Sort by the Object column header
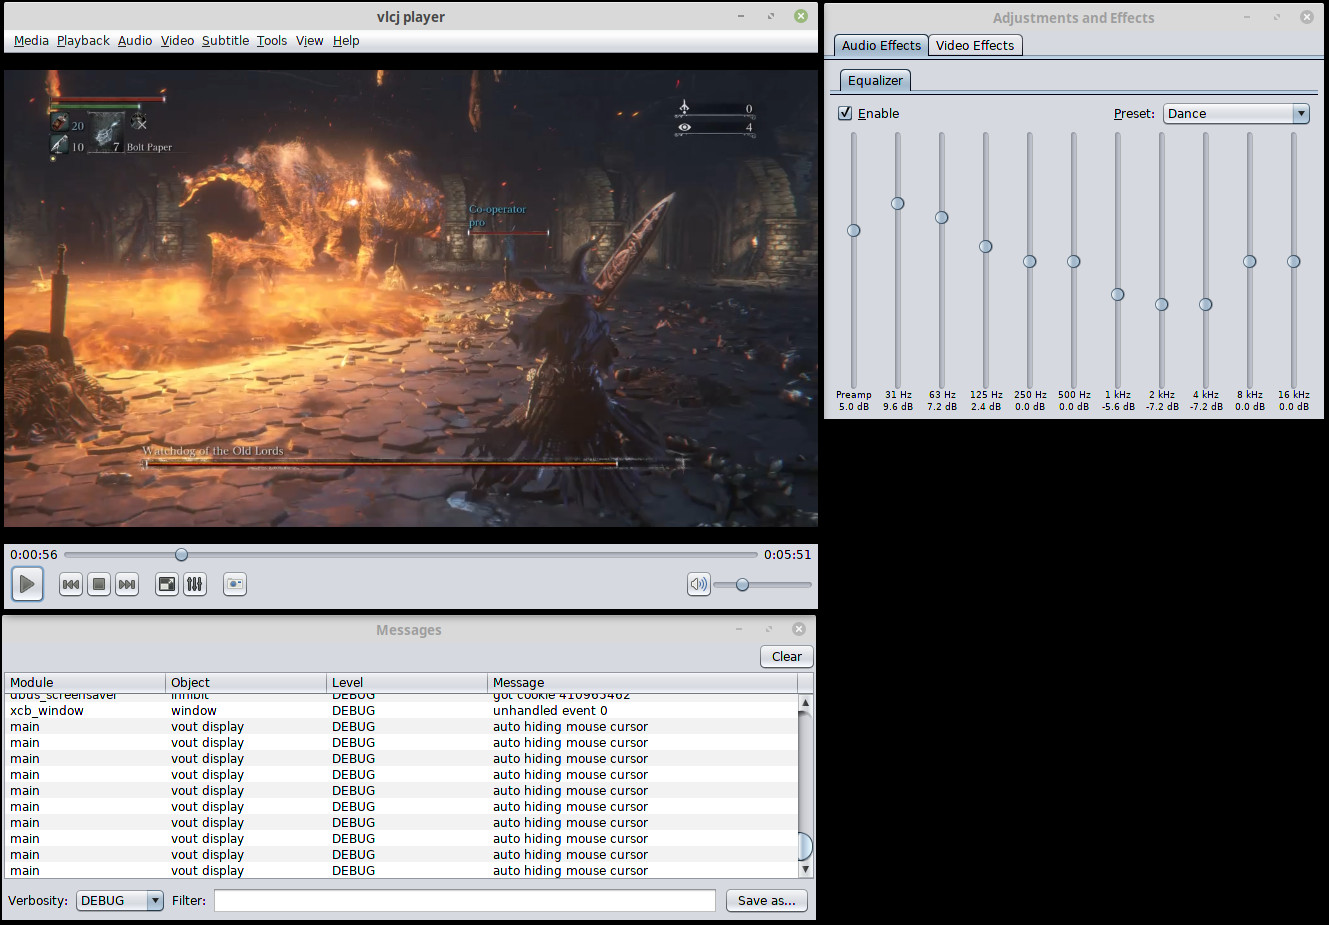Screen dimensions: 1329x925 click(x=246, y=682)
